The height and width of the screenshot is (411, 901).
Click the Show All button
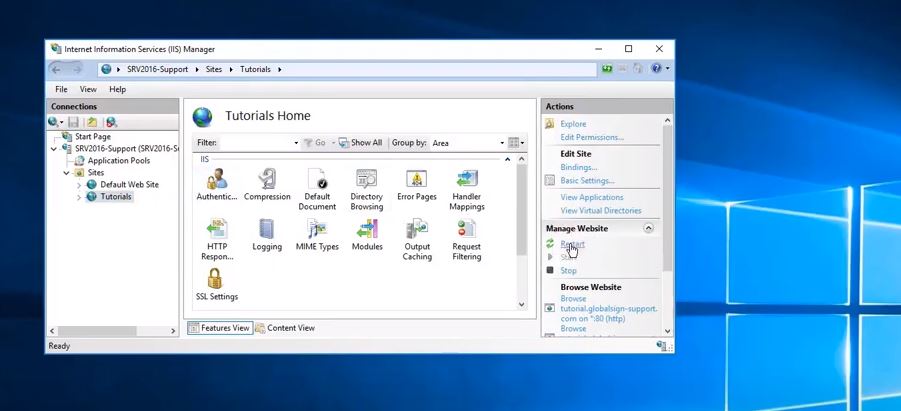pyautogui.click(x=360, y=143)
